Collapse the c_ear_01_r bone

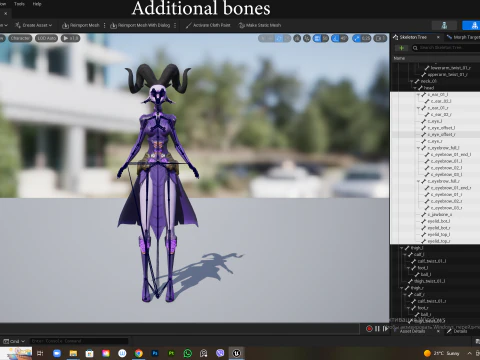click(419, 108)
